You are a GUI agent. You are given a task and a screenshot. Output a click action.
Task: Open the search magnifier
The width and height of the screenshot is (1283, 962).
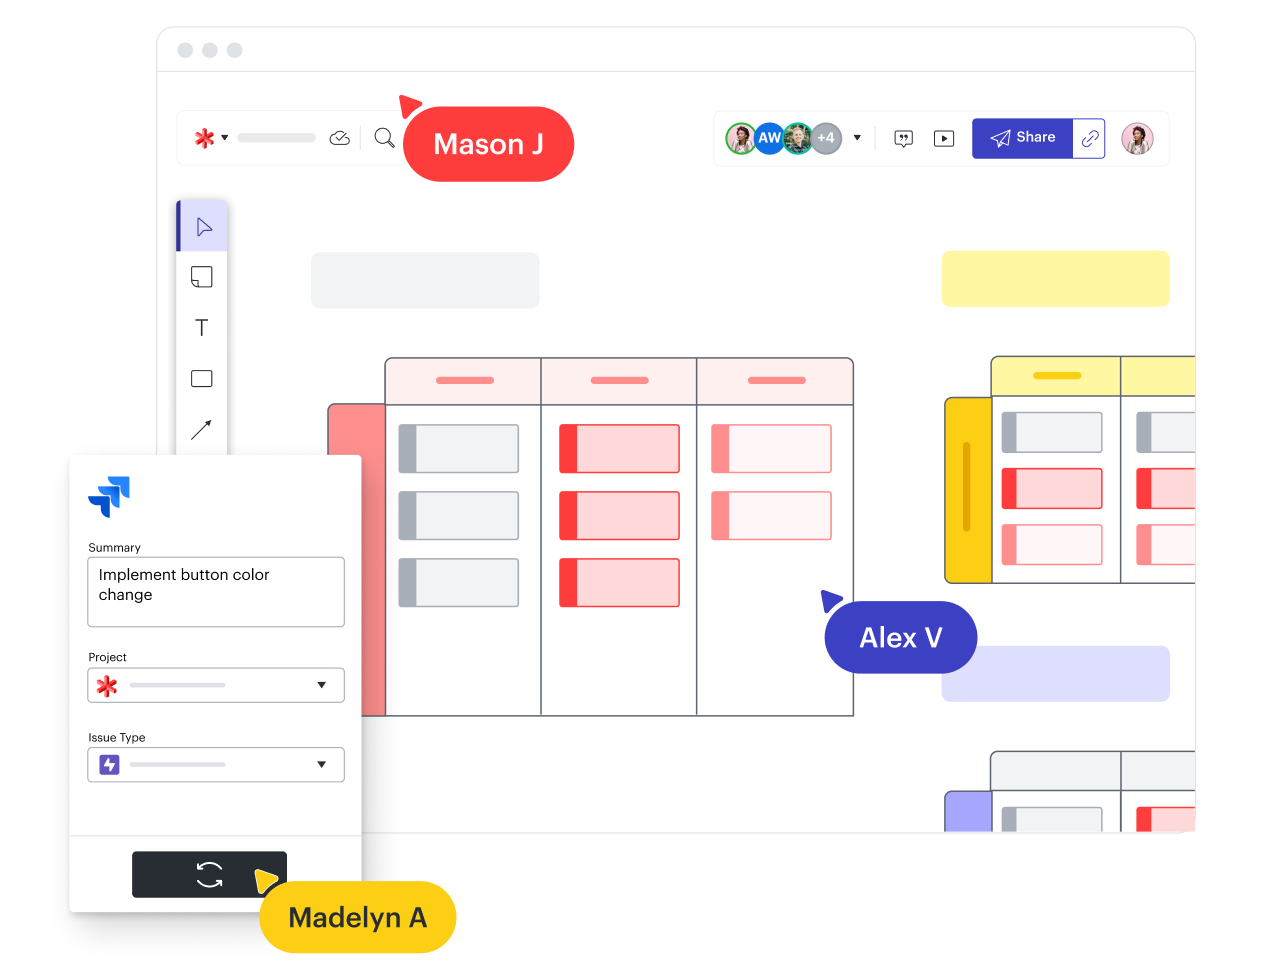384,138
